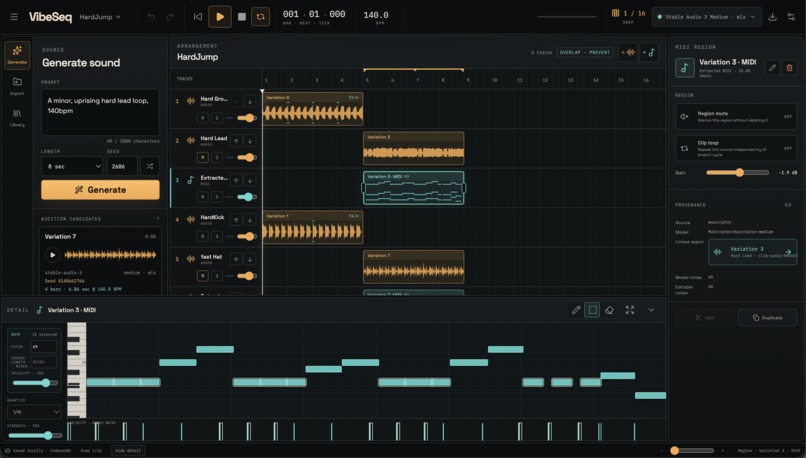Screen dimensions: 806x458
Task: Mute the HardKick track
Action: pyautogui.click(x=203, y=236)
